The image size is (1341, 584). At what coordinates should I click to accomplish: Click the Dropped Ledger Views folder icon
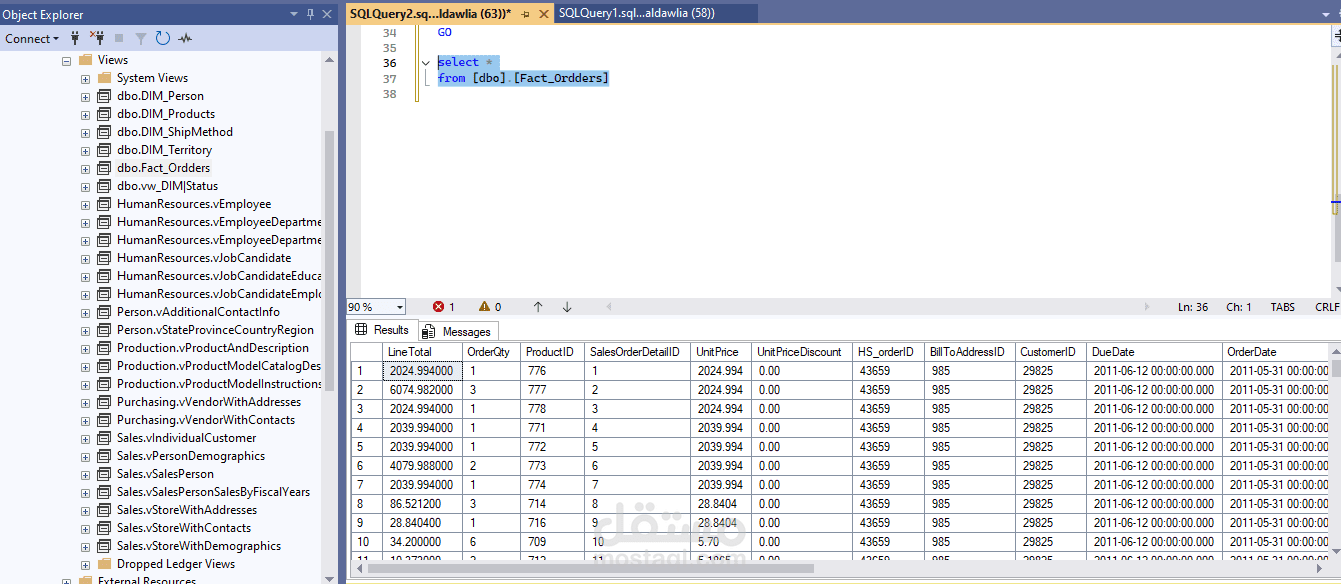tap(103, 564)
